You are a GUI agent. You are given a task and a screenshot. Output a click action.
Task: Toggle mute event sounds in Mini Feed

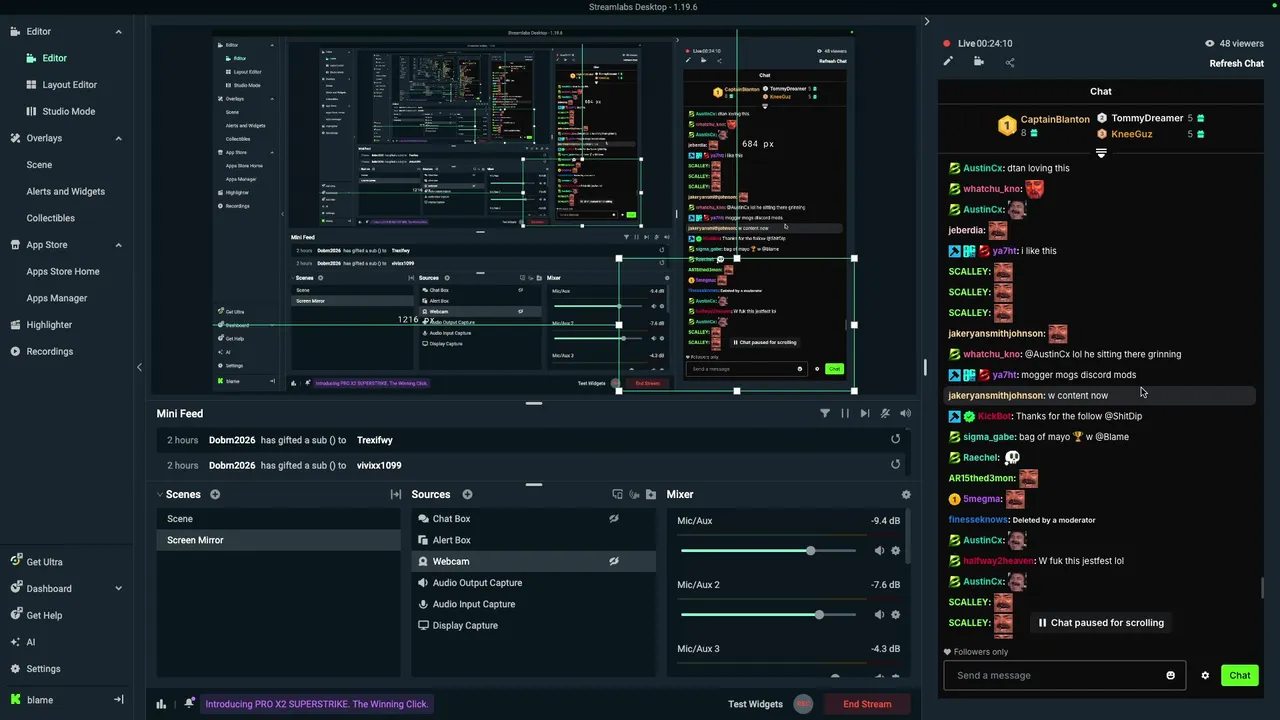885,413
